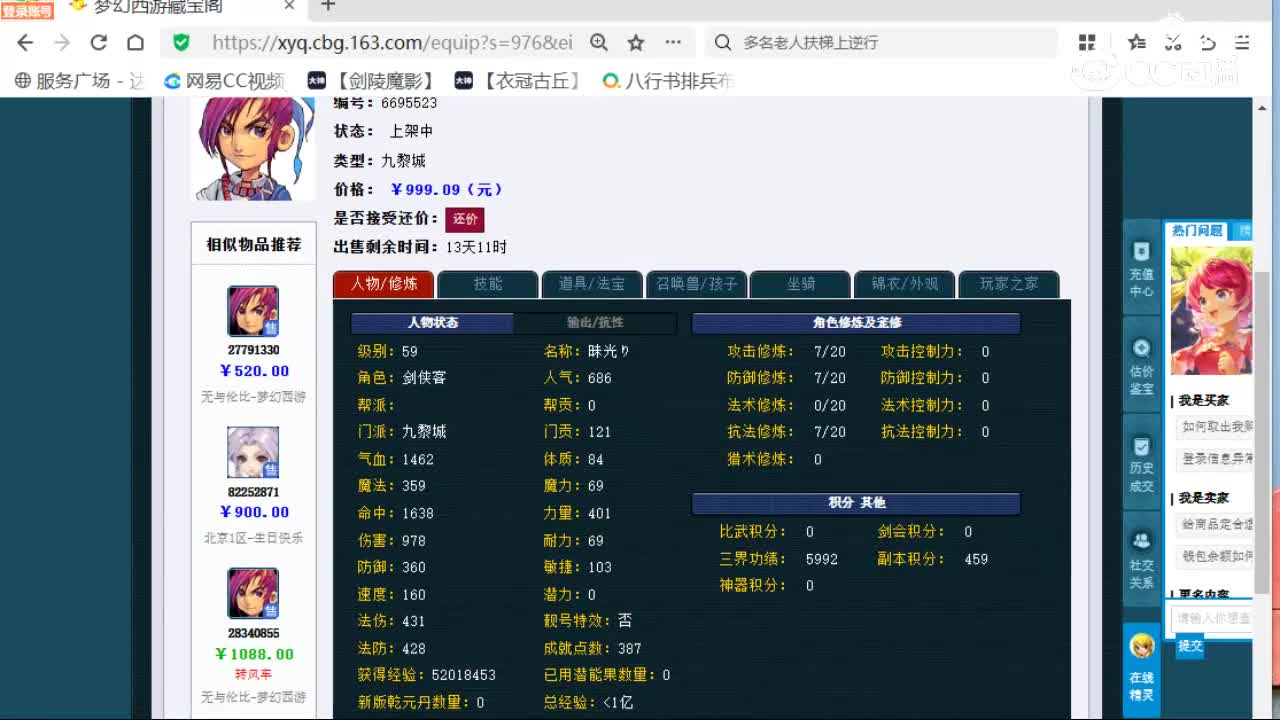Switch to the 输出/抗性 sub-tab
Viewport: 1280px width, 720px height.
pyautogui.click(x=595, y=323)
